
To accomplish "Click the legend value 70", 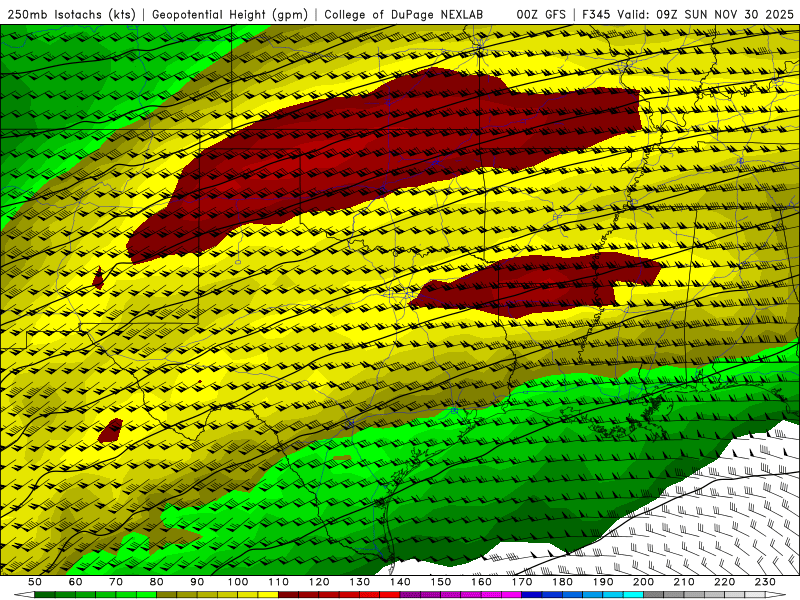I will [x=116, y=582].
